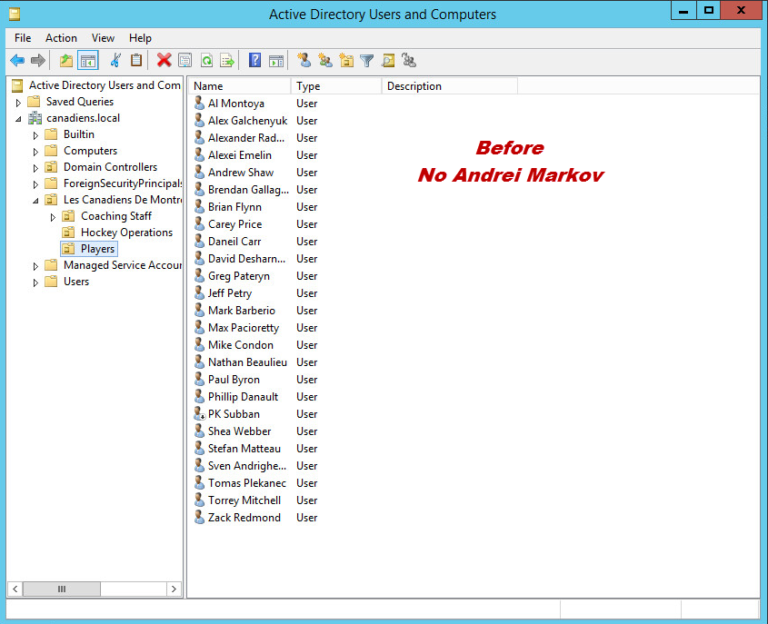Screen dimensions: 768x624
Task: Click user icon beside Al Montoya
Action: pos(199,103)
